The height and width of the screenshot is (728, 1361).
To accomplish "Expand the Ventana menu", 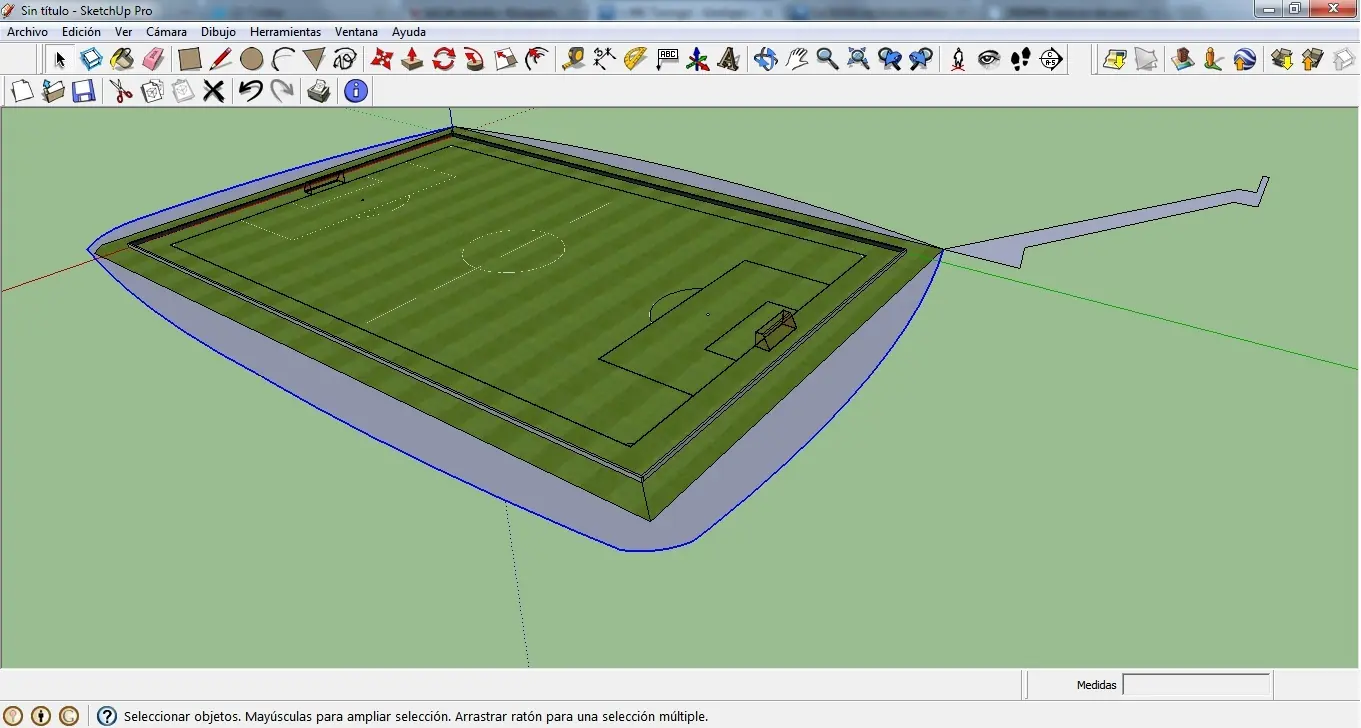I will tap(356, 32).
